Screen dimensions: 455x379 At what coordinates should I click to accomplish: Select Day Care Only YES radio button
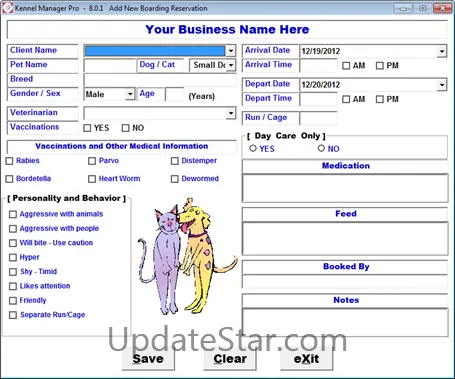coord(253,148)
